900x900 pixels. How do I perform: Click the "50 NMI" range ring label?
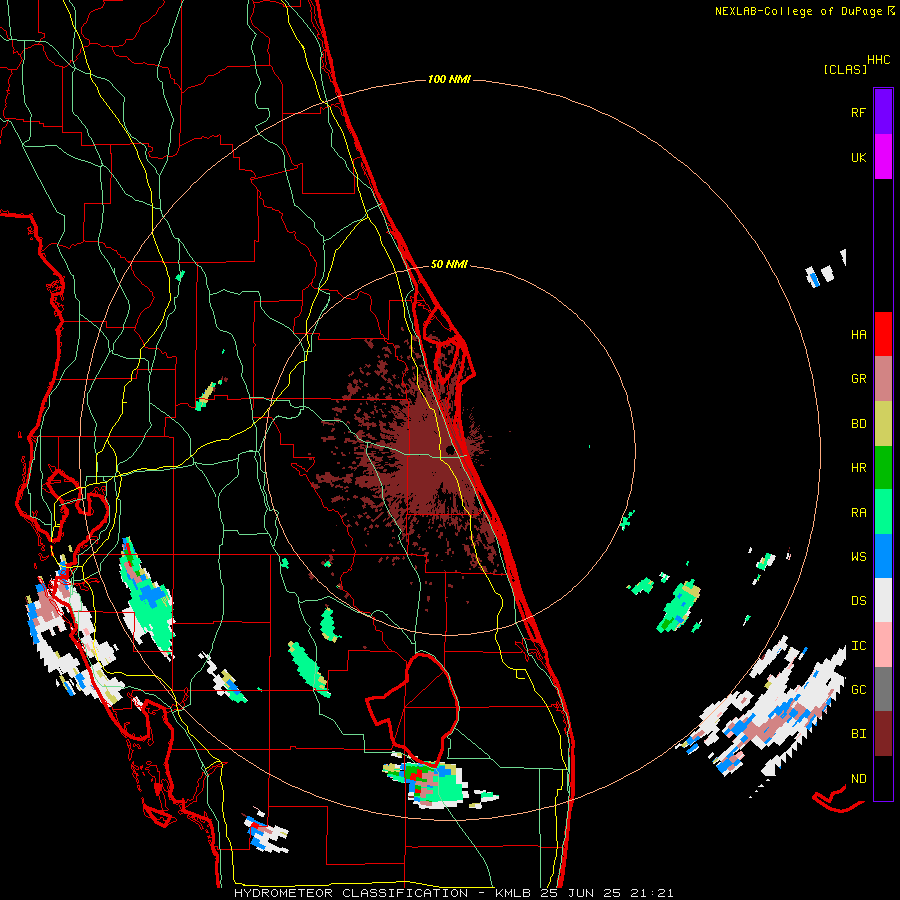tap(449, 264)
